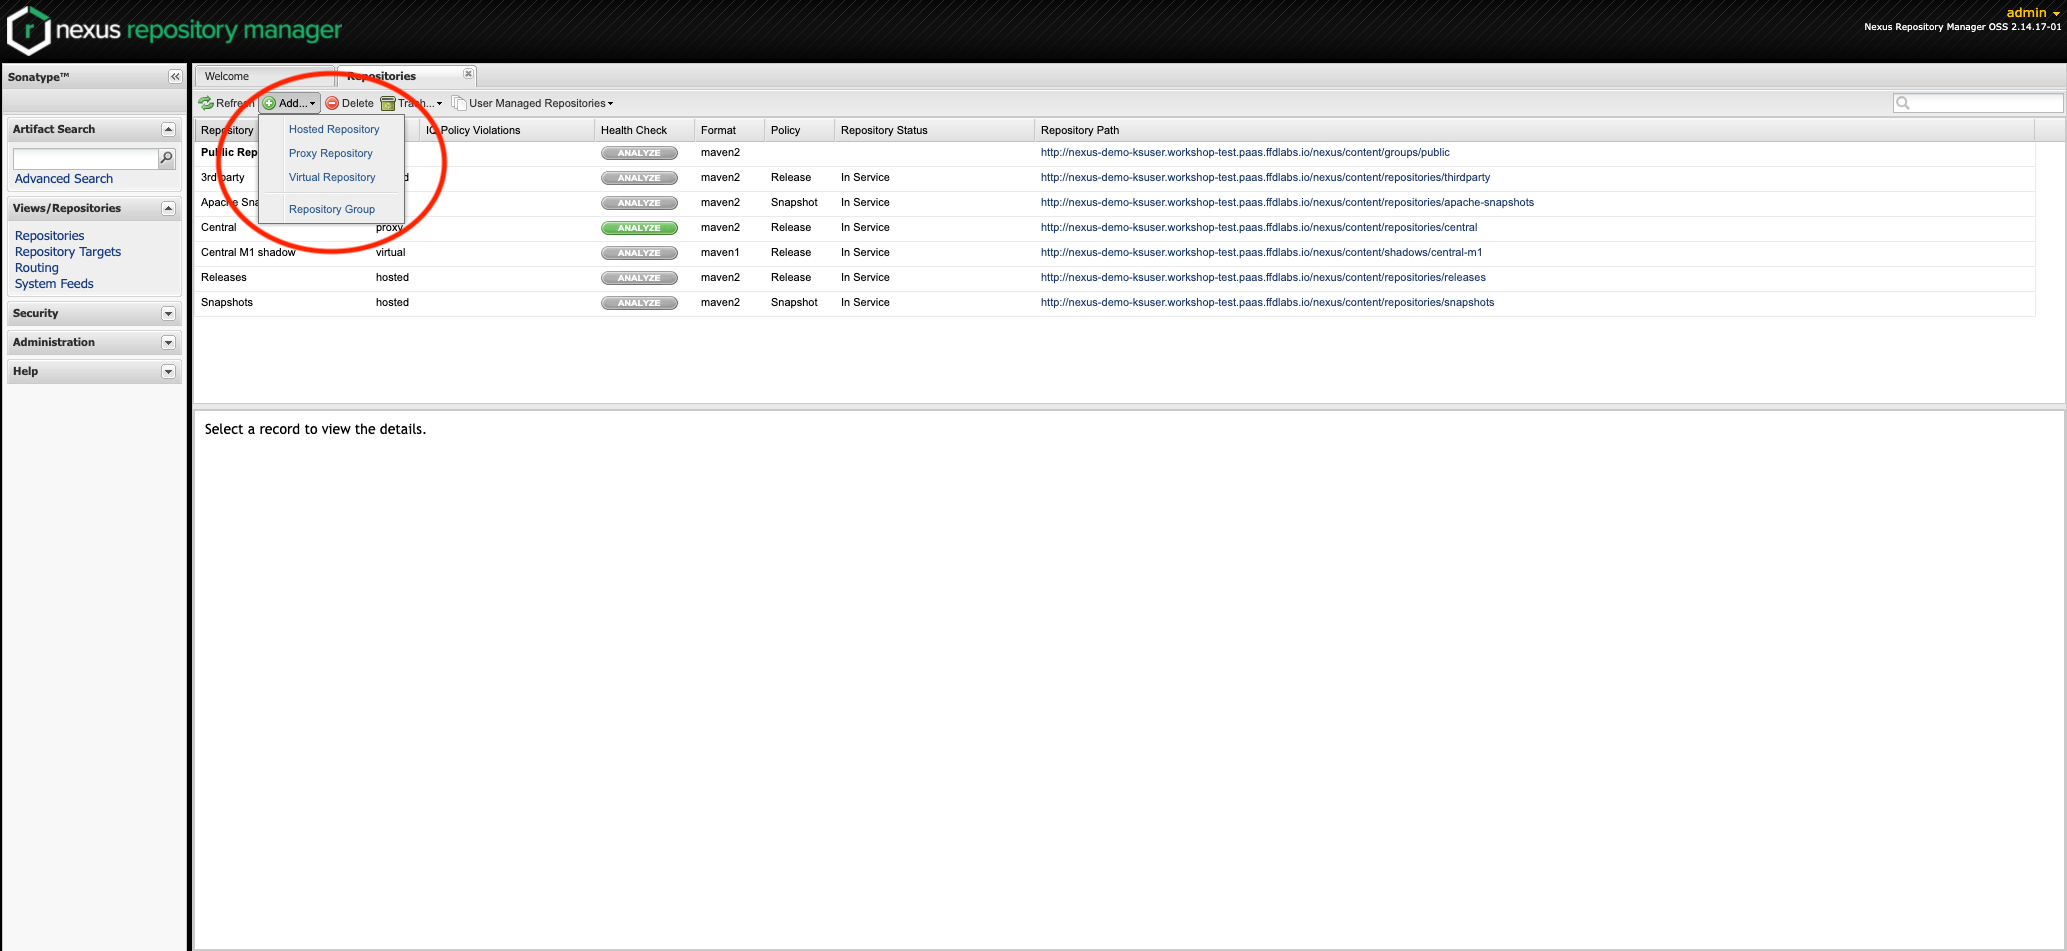The image size is (2067, 951).
Task: Focus the repository filter search field
Action: (x=1978, y=103)
